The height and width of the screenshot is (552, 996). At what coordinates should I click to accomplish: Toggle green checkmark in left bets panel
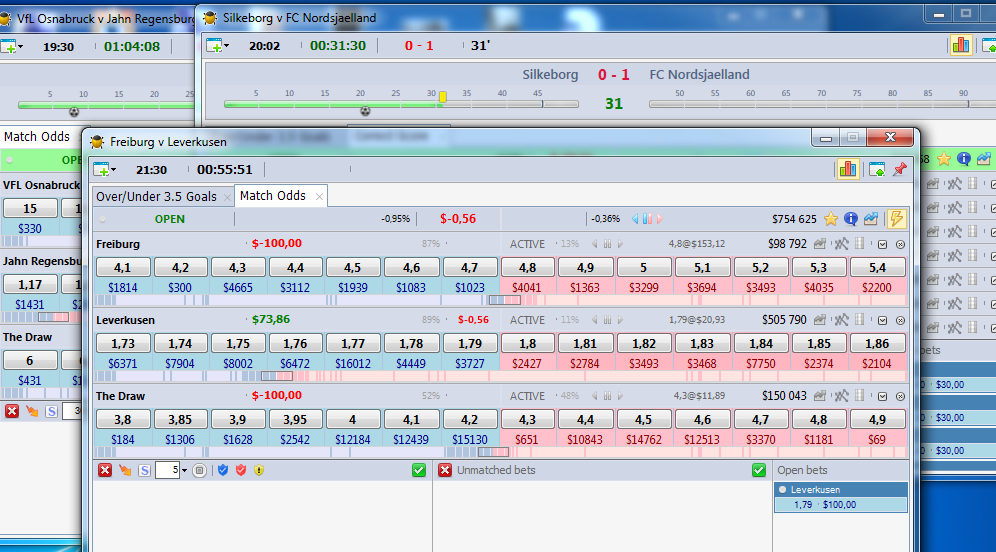pos(419,470)
